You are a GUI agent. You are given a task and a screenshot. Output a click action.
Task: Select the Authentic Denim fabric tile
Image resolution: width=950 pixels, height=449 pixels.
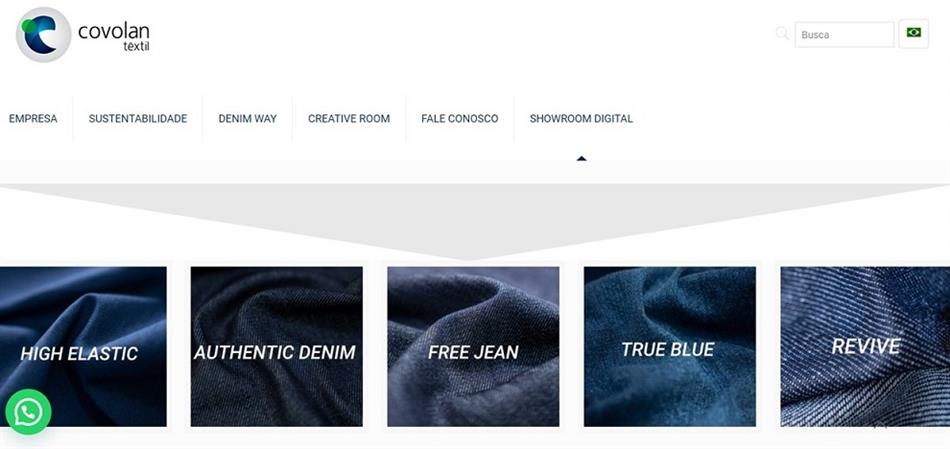tap(276, 347)
